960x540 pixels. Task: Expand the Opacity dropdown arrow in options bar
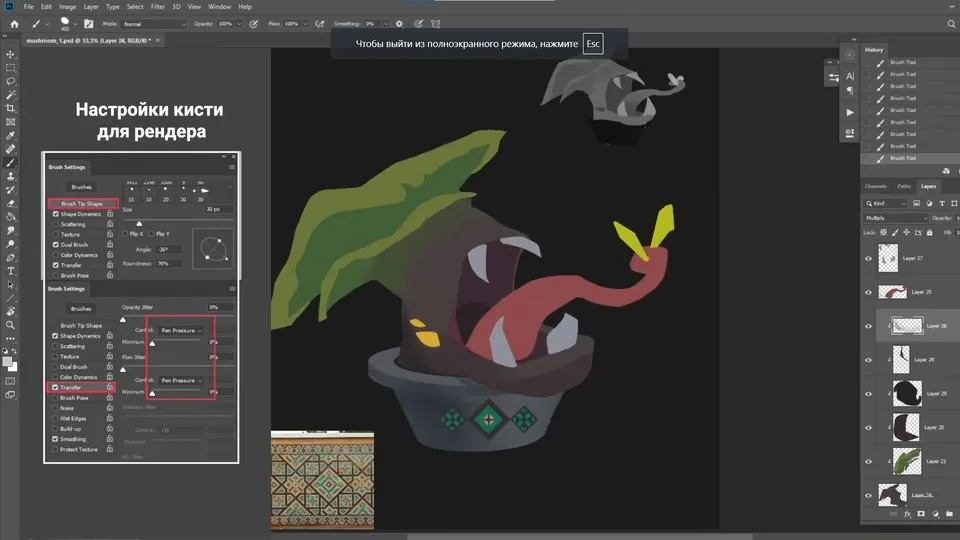[x=238, y=24]
